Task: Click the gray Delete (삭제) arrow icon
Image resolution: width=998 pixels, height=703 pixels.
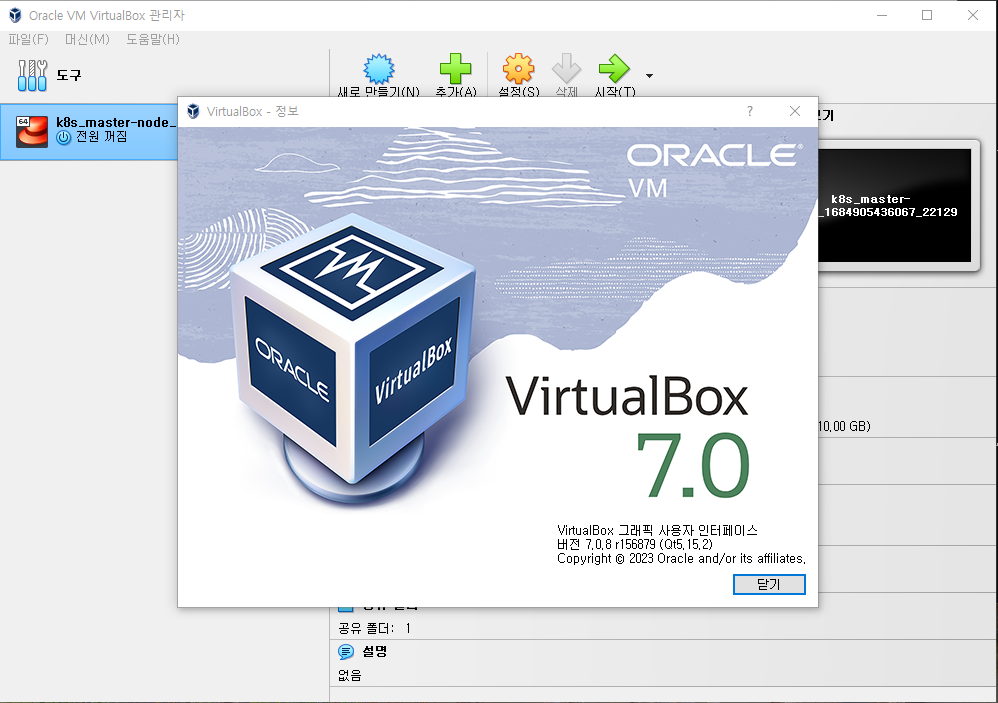Action: click(x=566, y=69)
